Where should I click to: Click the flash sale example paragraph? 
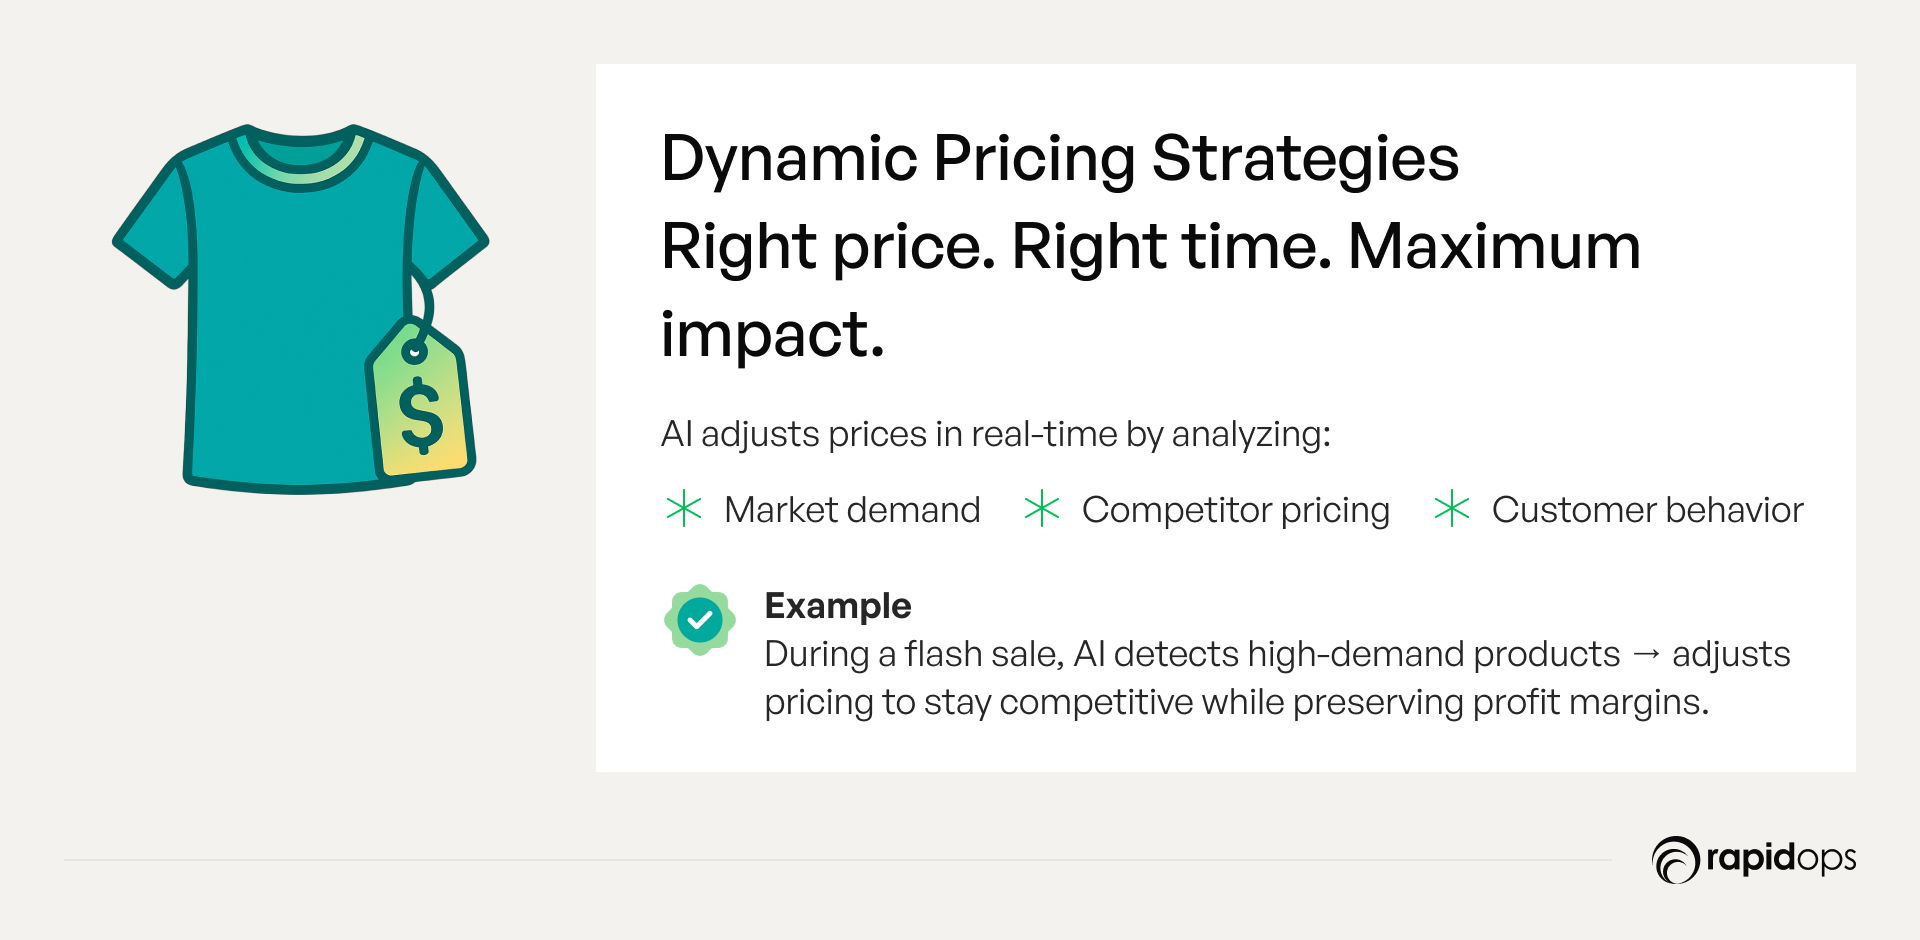(1277, 678)
